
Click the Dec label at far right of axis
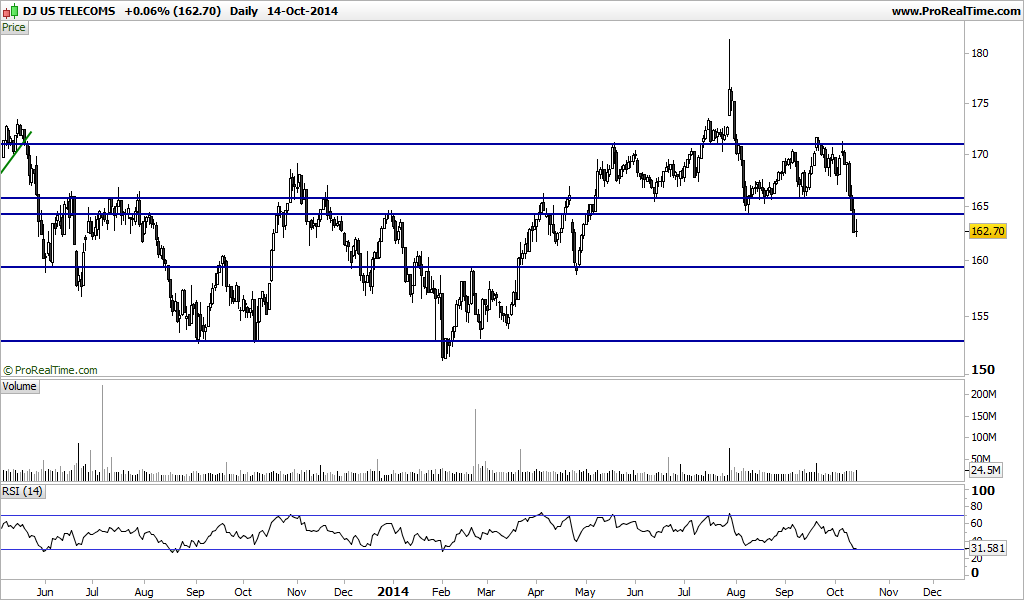pos(933,592)
